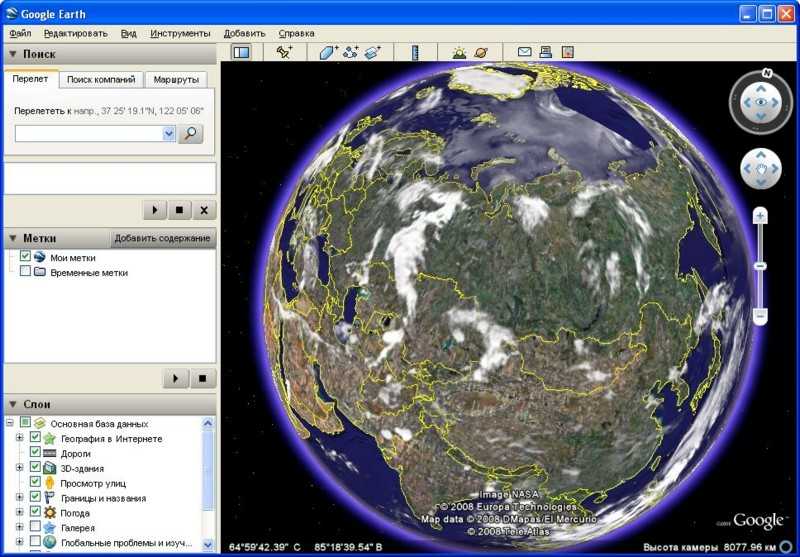Open the ruler measuring tool
The height and width of the screenshot is (557, 800).
coord(415,52)
